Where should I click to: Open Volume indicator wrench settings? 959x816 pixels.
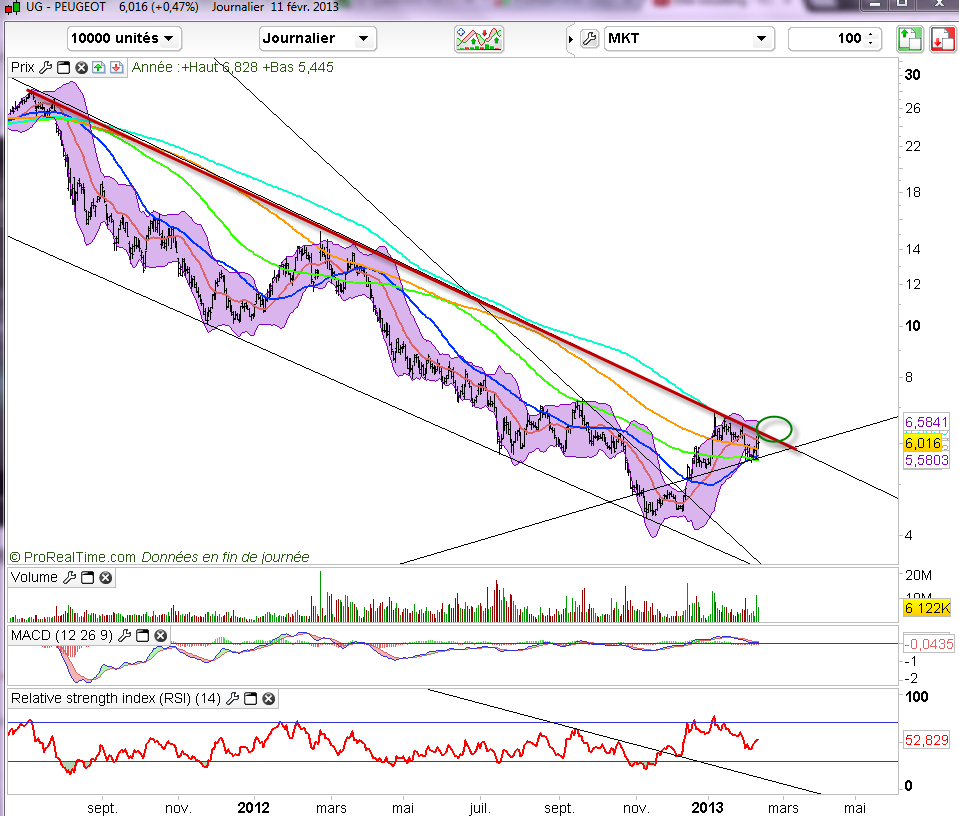click(x=70, y=577)
